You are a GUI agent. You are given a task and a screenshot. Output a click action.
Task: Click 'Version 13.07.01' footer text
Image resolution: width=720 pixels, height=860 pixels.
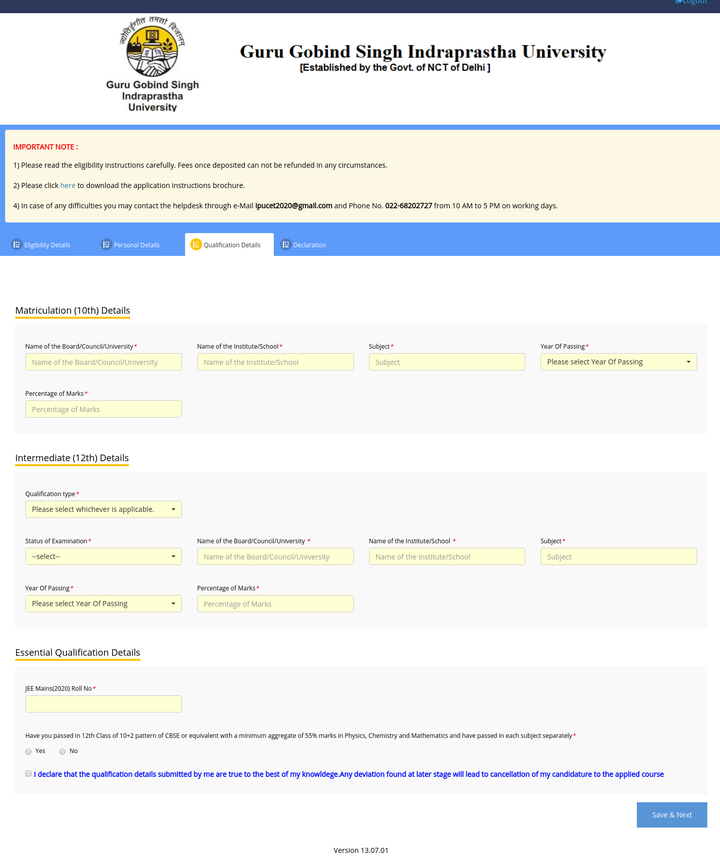click(x=361, y=851)
